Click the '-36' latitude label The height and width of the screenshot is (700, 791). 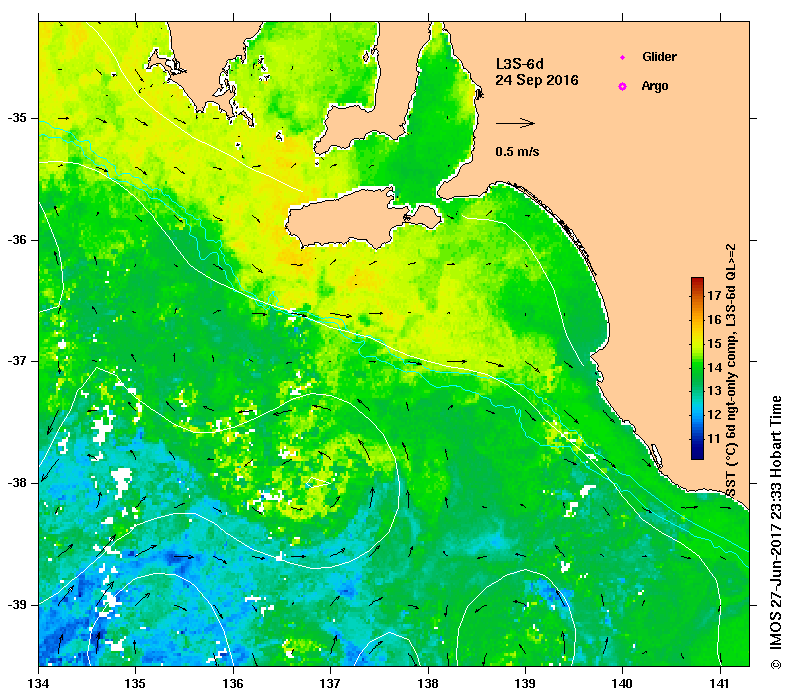[x=17, y=240]
